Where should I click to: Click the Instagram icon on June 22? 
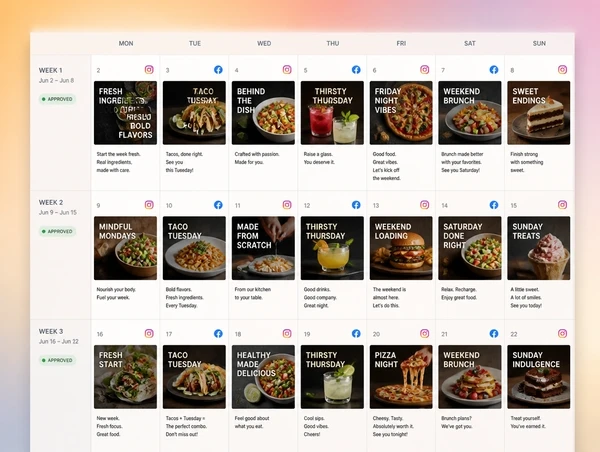coord(562,333)
